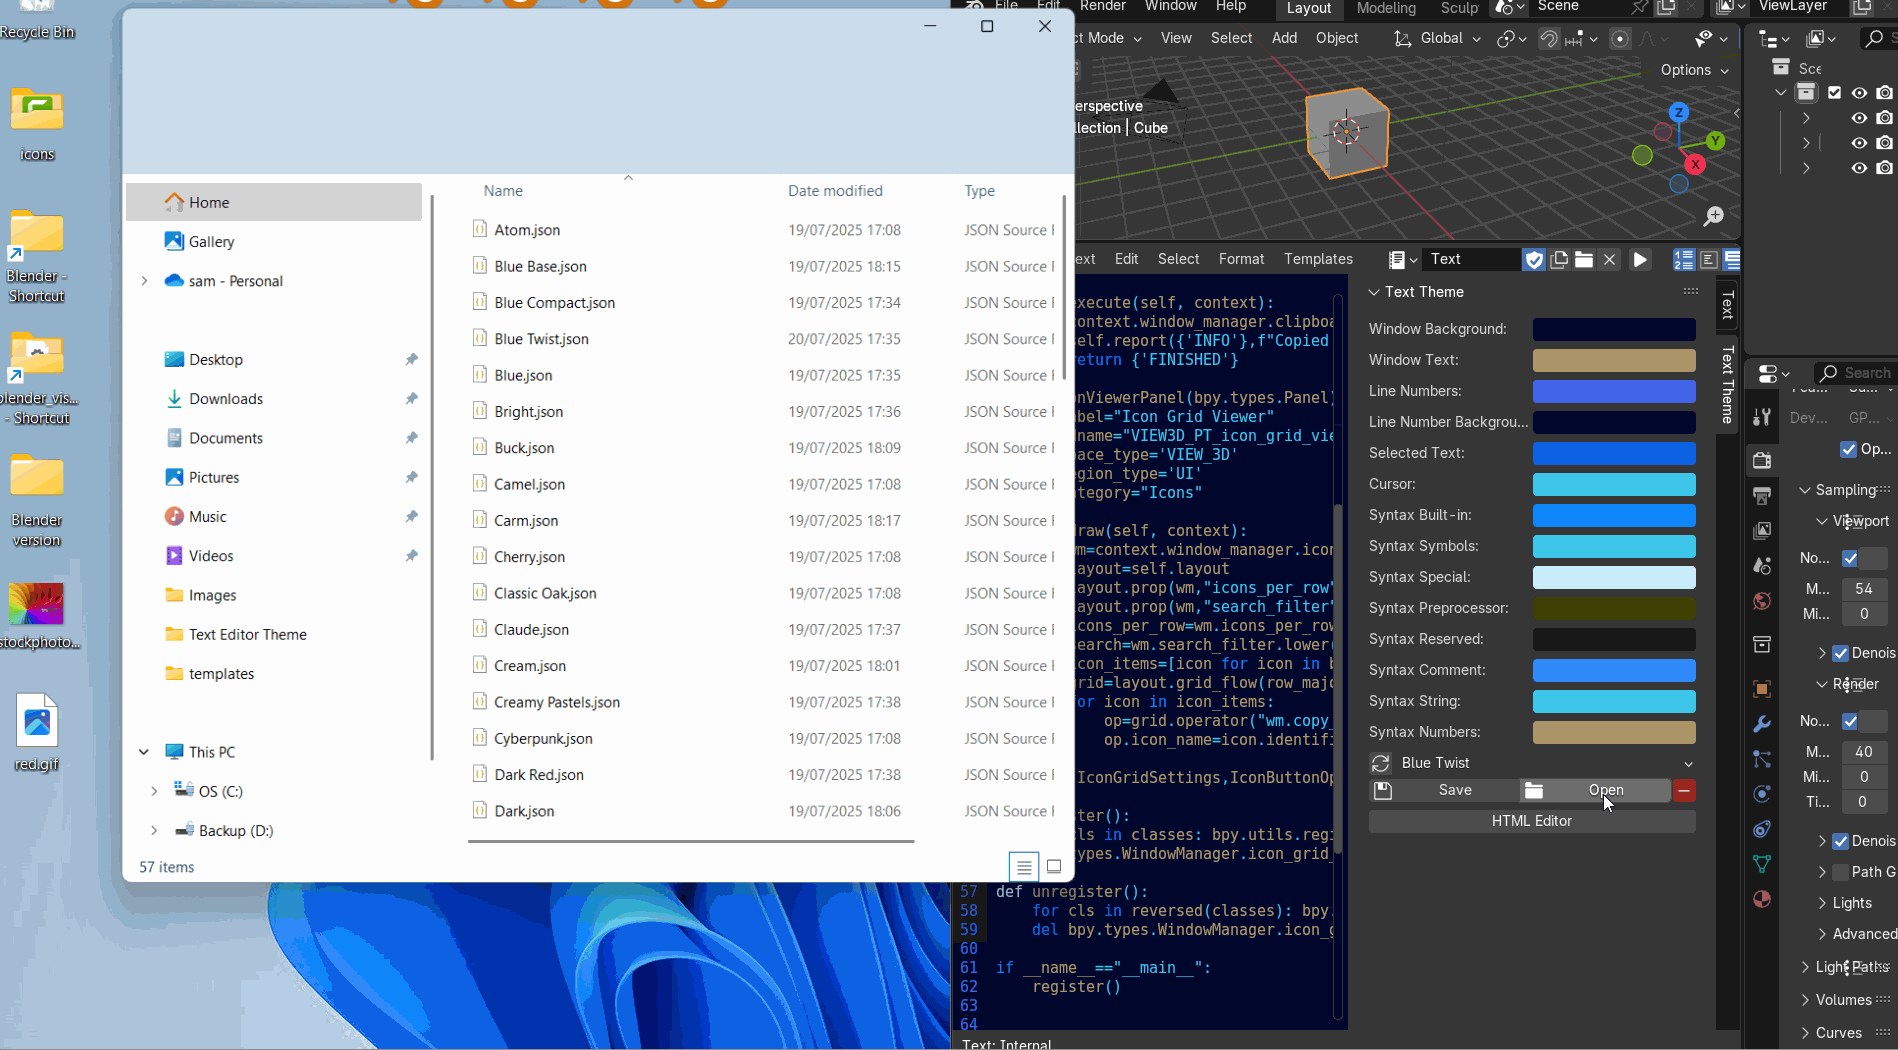The height and width of the screenshot is (1050, 1898).
Task: Toggle syntax highlighting in text editor header
Action: tap(1732, 259)
